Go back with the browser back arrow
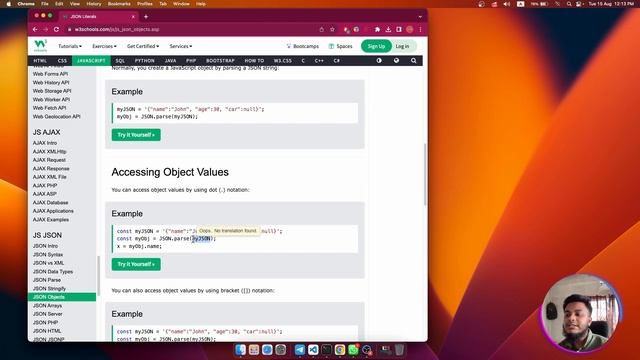Image resolution: width=640 pixels, height=360 pixels. (35, 29)
